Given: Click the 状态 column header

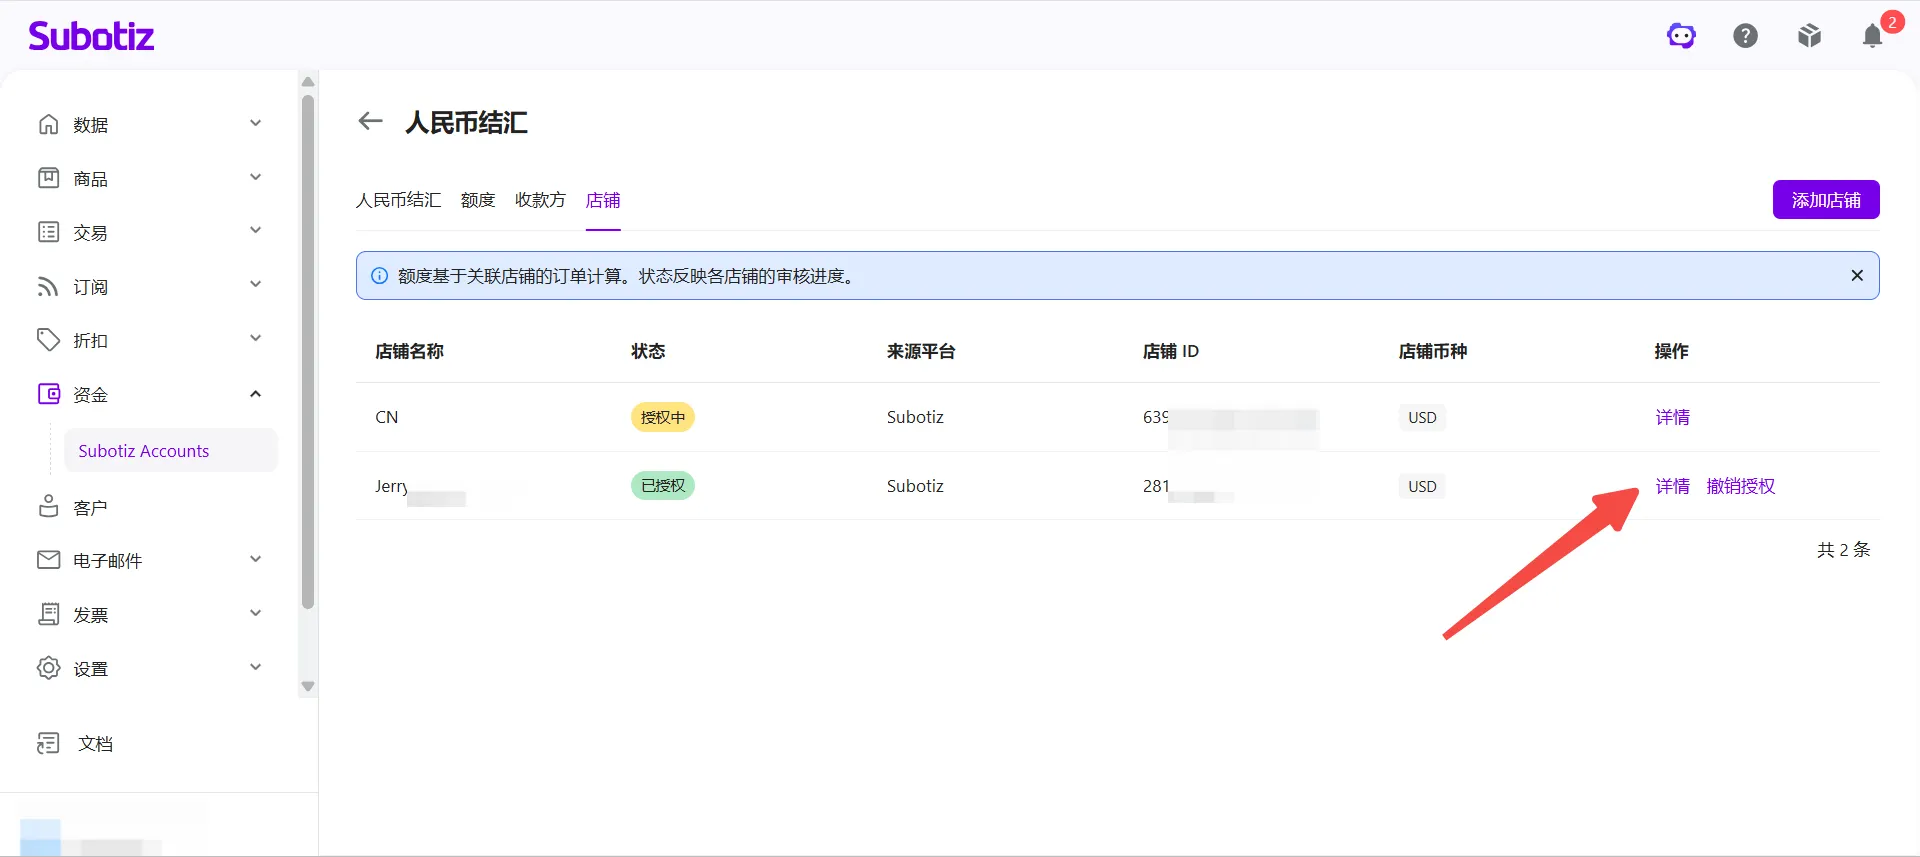Looking at the screenshot, I should click(648, 351).
